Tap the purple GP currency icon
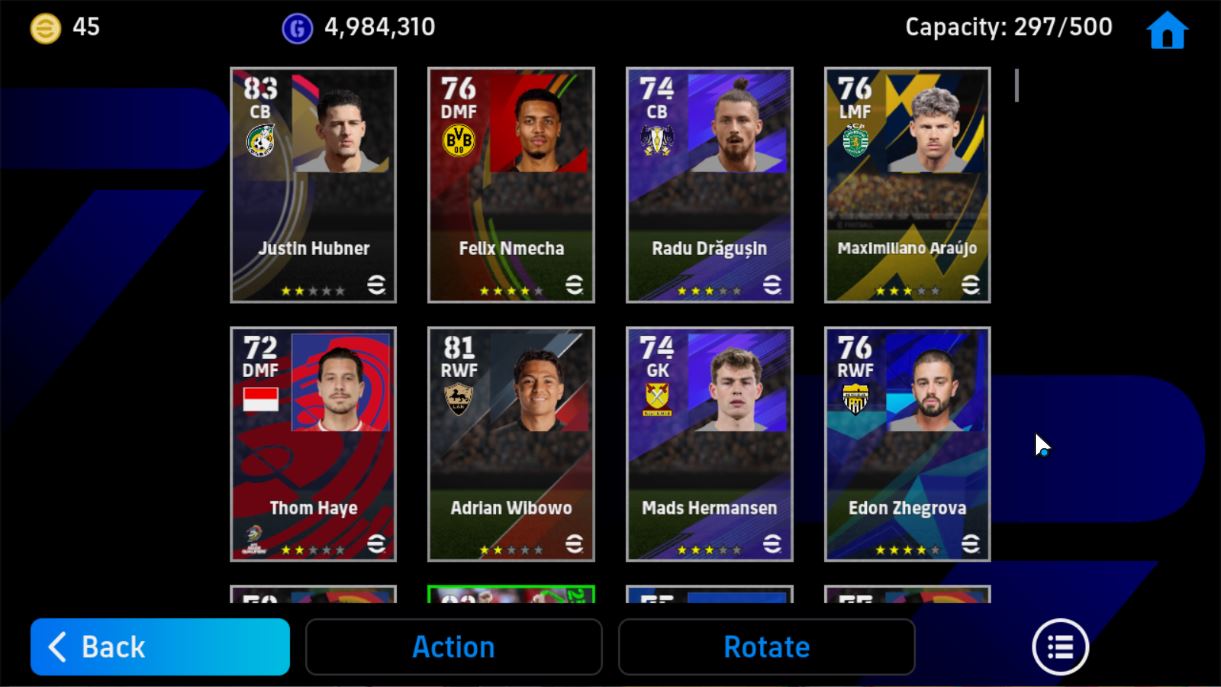The width and height of the screenshot is (1221, 687). (x=297, y=28)
